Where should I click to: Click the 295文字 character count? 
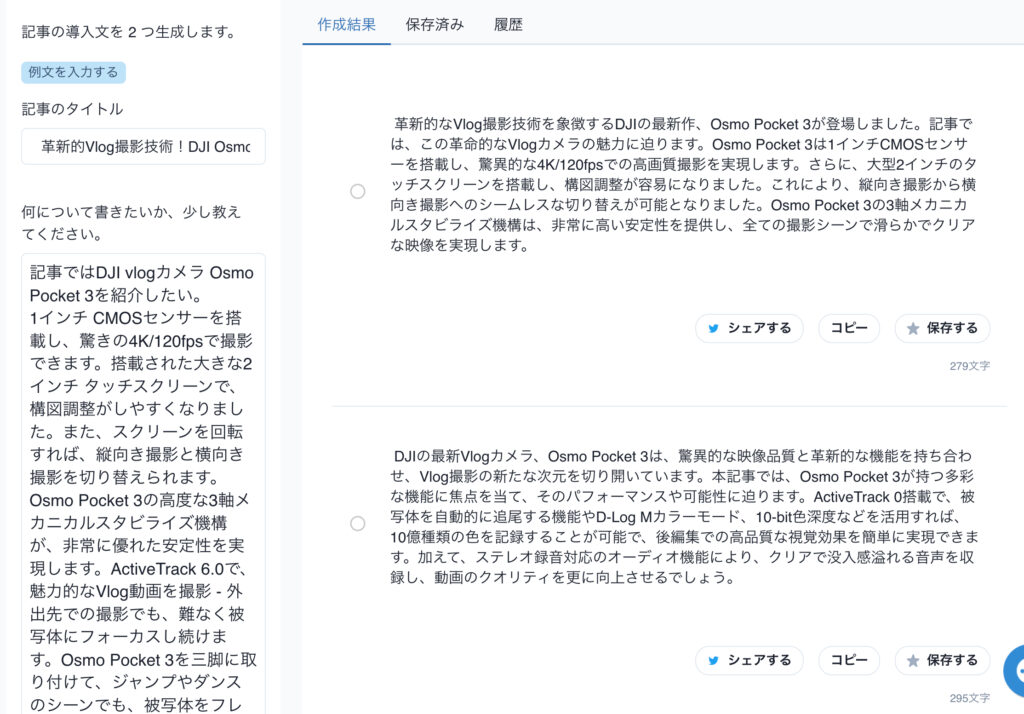(969, 698)
